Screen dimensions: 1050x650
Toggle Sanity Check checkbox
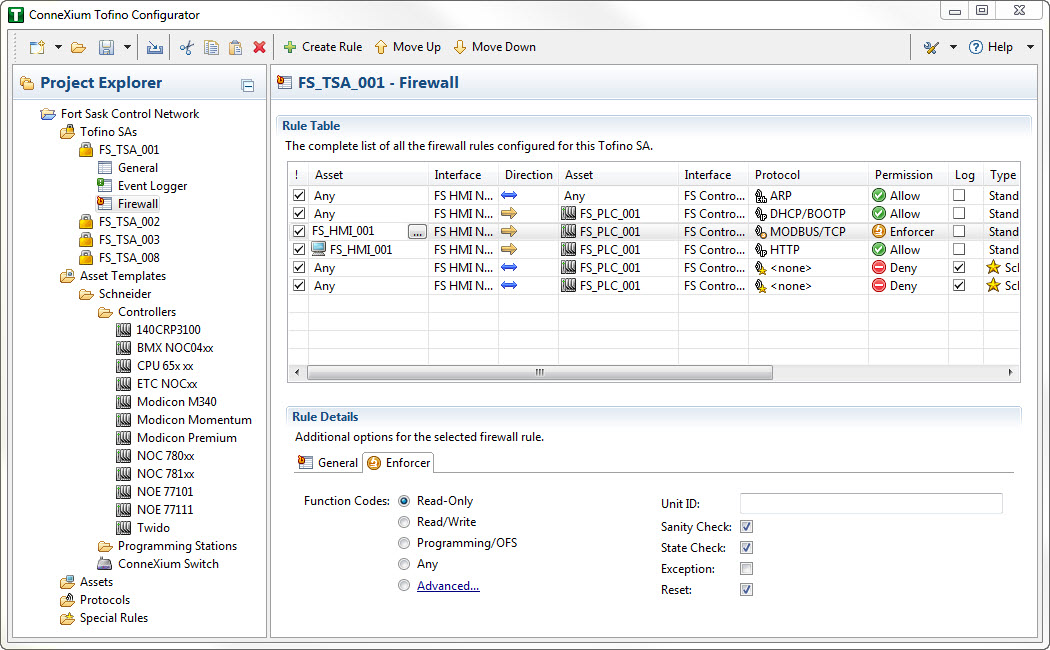(746, 527)
